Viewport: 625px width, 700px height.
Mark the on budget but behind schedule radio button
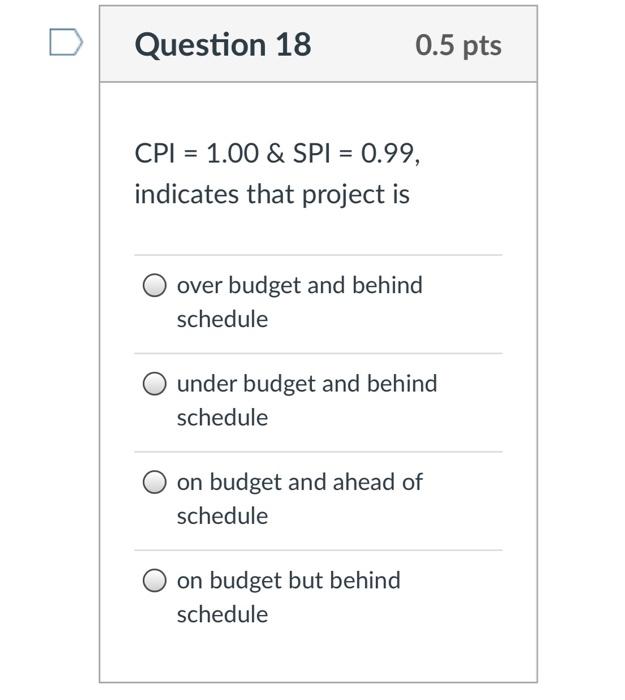154,581
